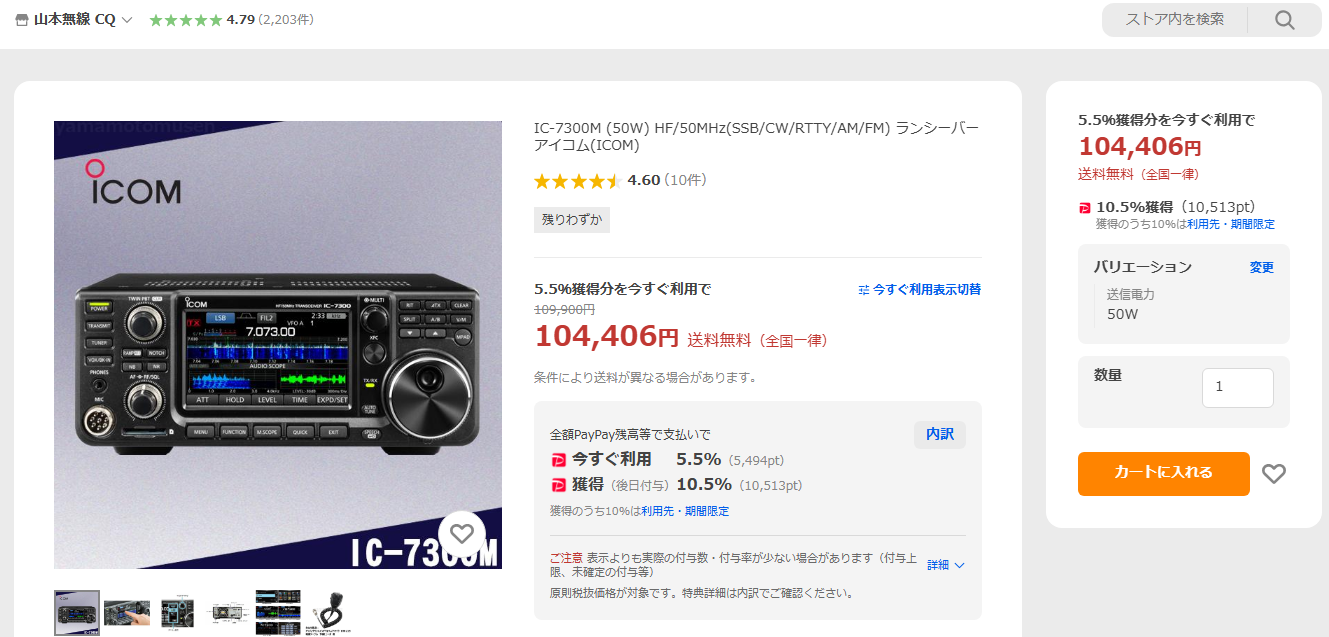Click the PayPay icon beside 10.5%獲得 in sidebar
The image size is (1329, 637).
tap(1085, 208)
